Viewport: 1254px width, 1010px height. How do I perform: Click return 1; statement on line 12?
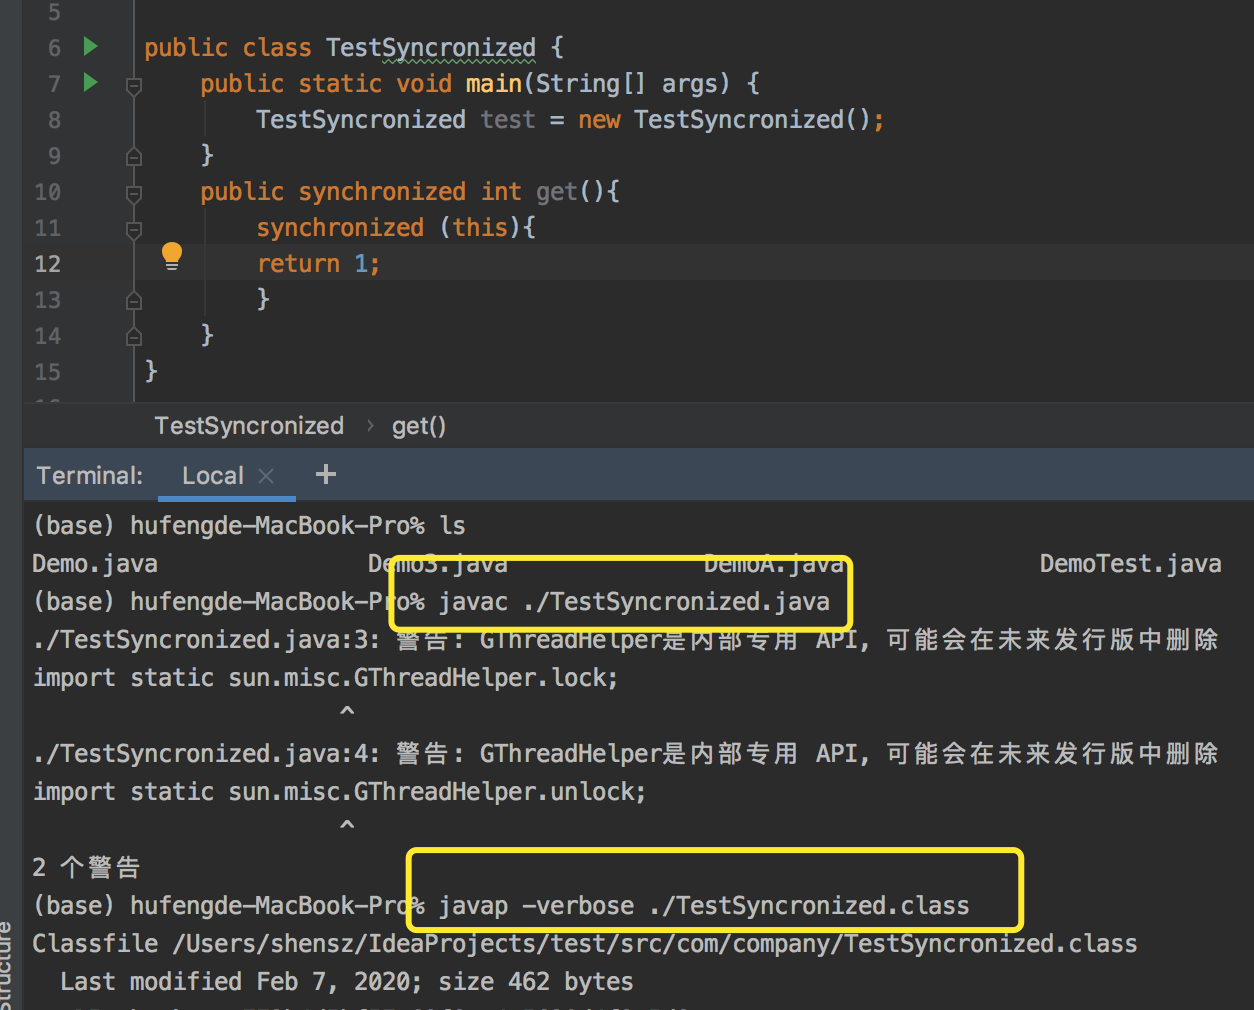pyautogui.click(x=318, y=264)
